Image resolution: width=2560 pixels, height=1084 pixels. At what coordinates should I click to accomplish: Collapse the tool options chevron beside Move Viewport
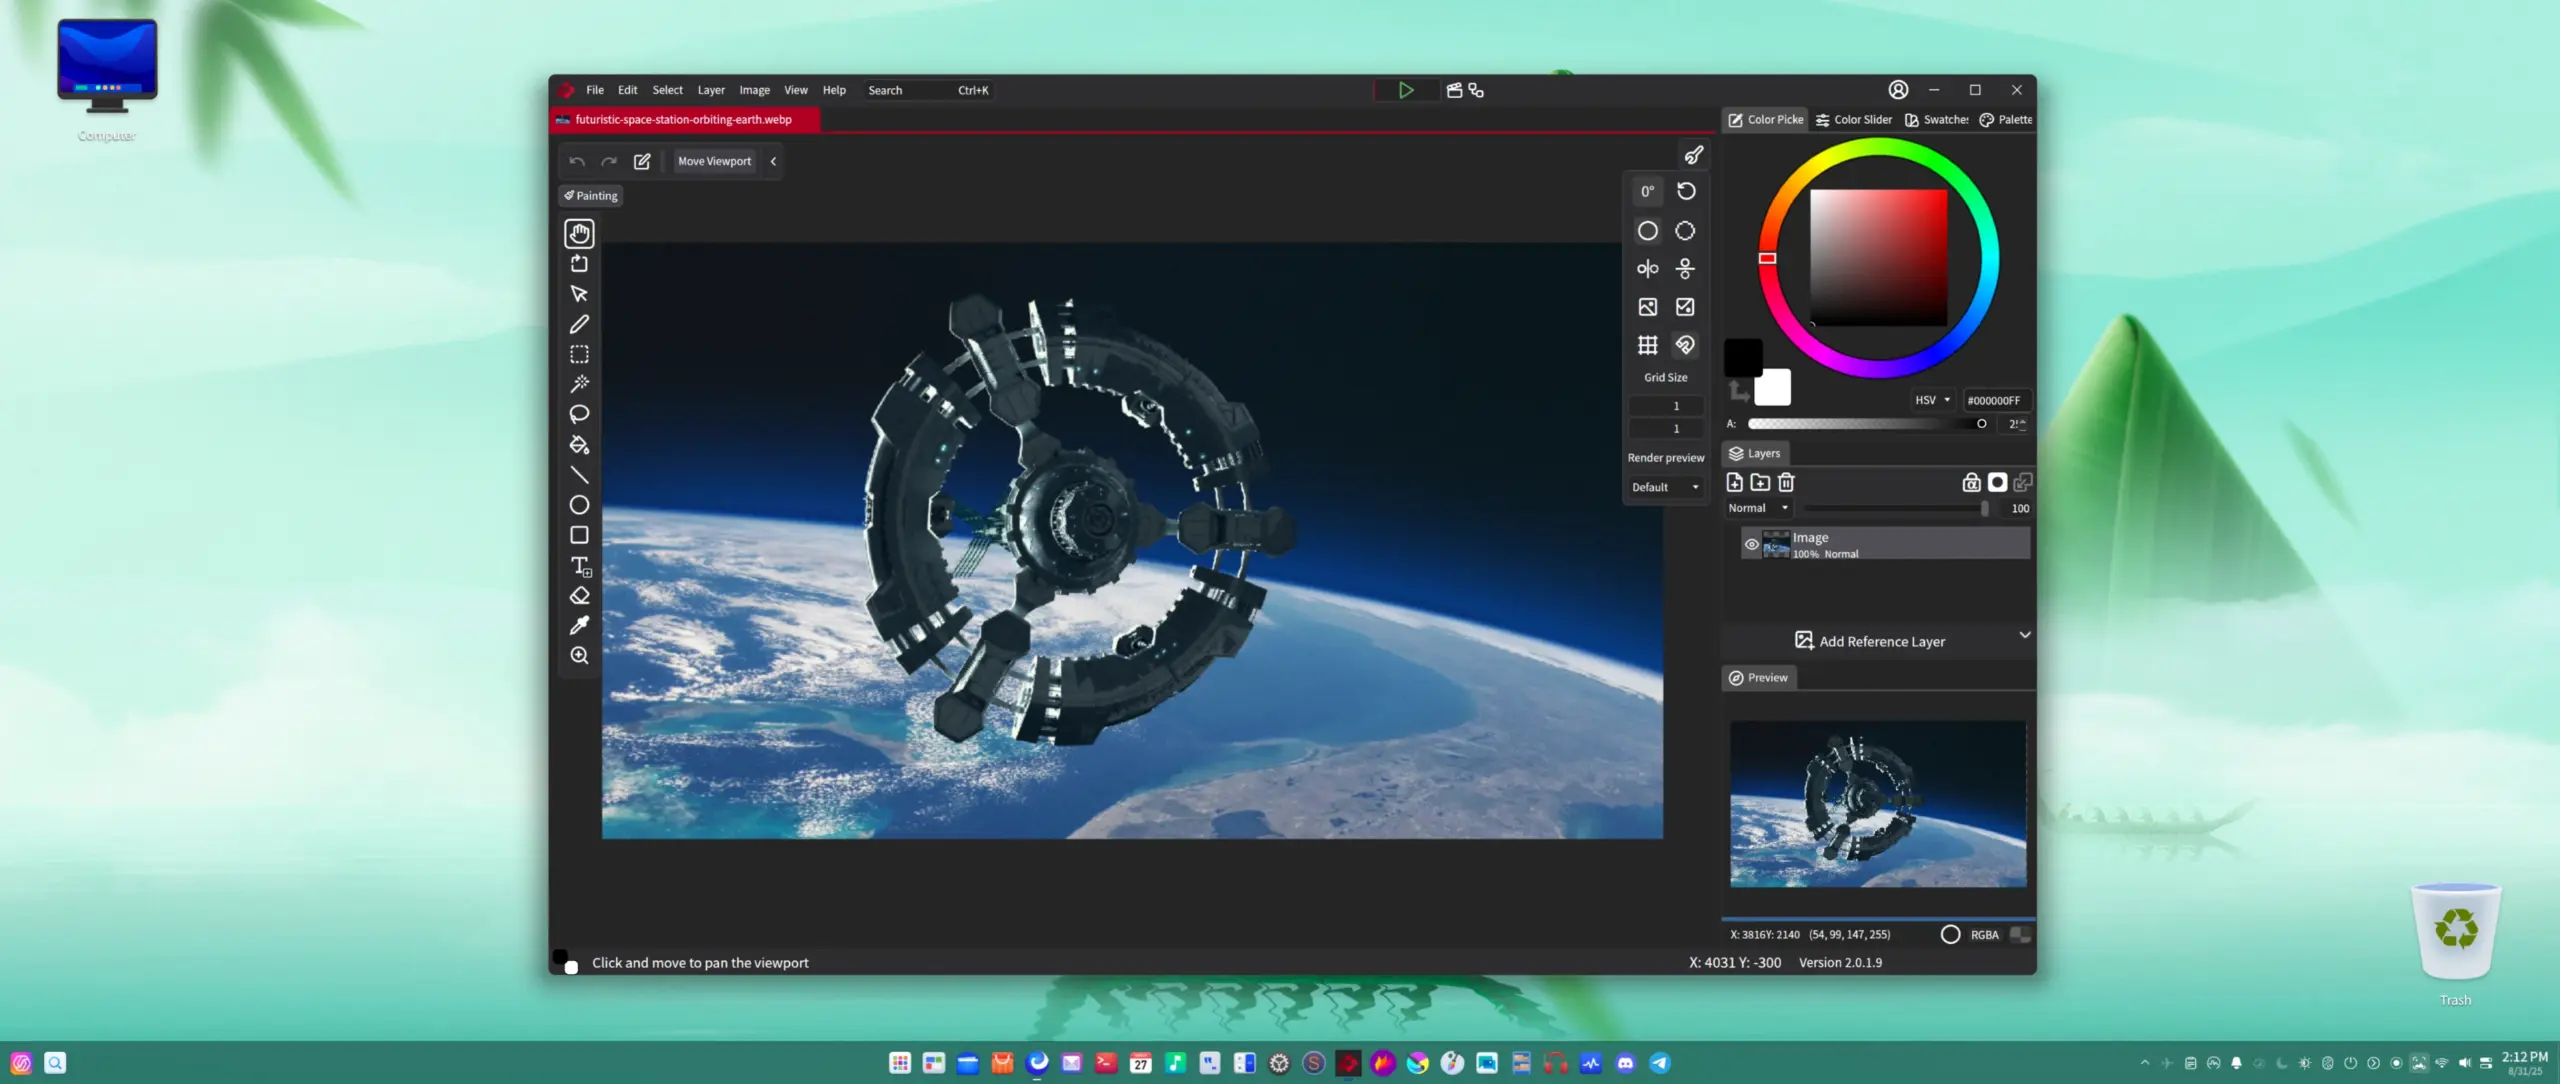coord(773,161)
